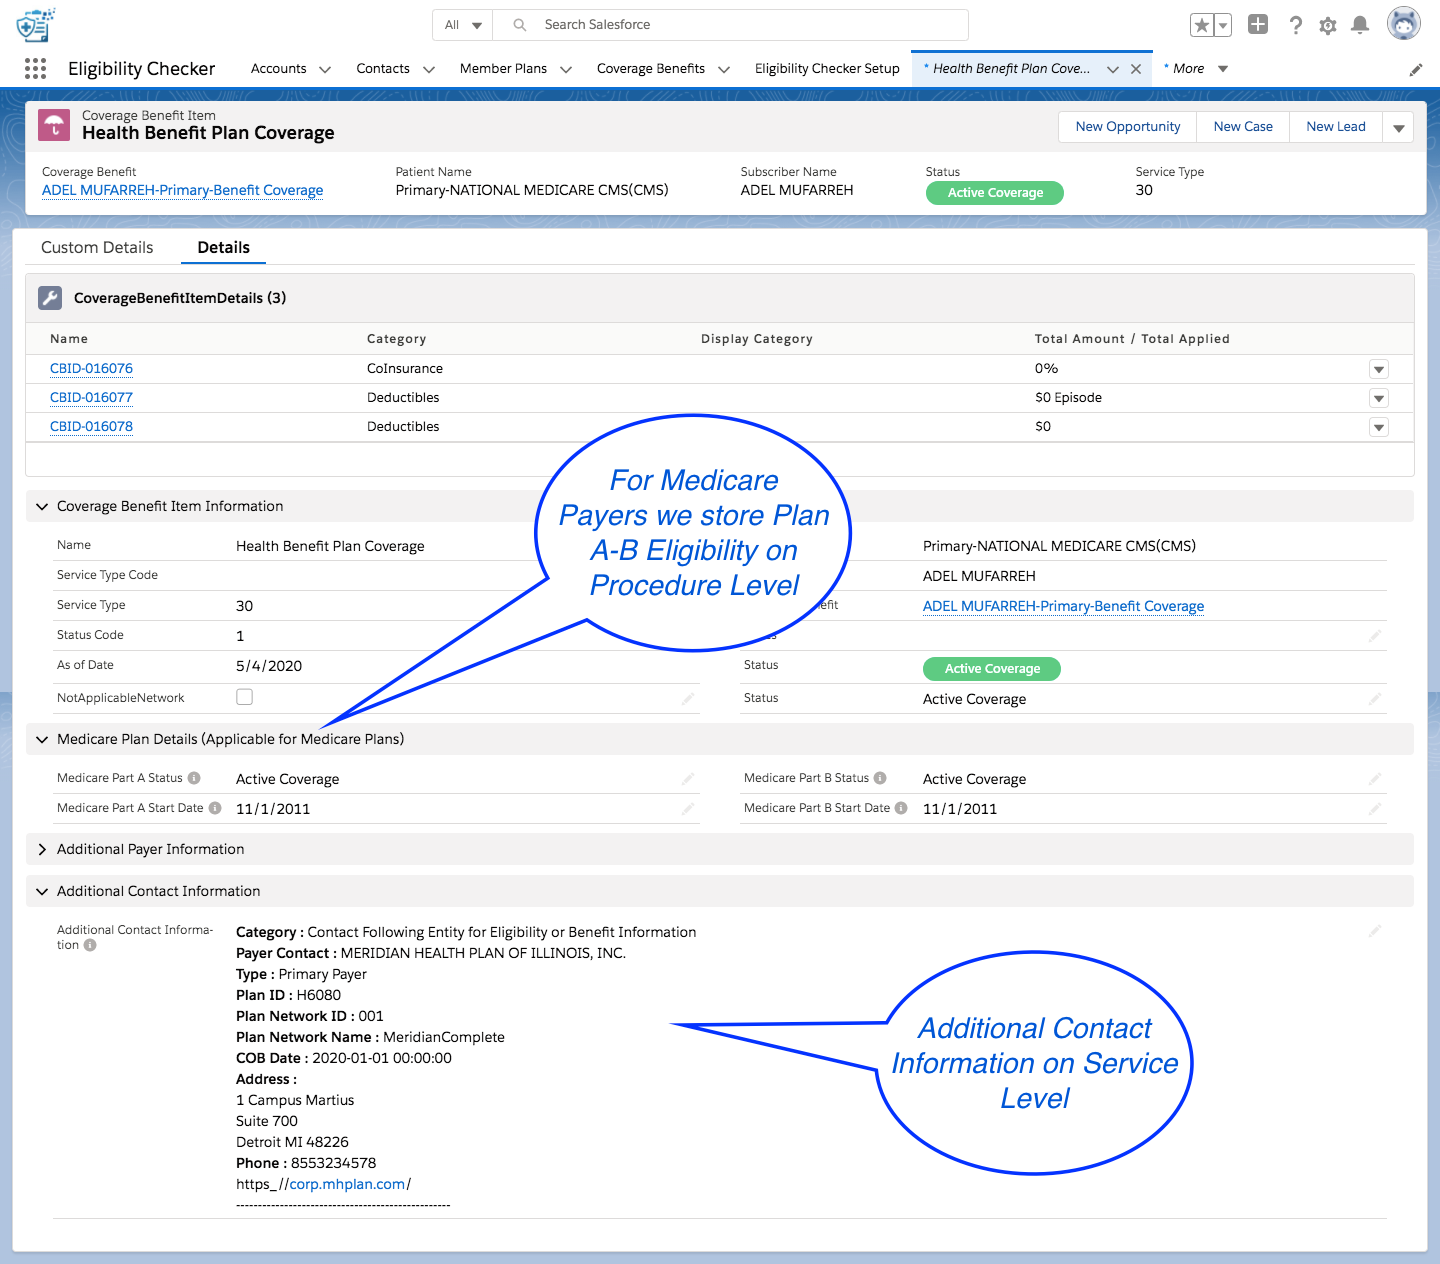Open the Eligibility Checker Setup tab

pos(827,68)
